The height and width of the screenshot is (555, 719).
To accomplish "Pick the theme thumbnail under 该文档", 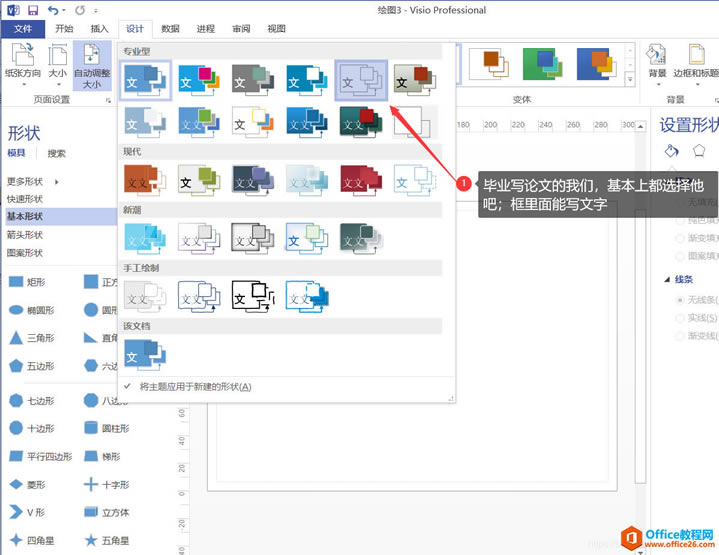I will coord(145,355).
